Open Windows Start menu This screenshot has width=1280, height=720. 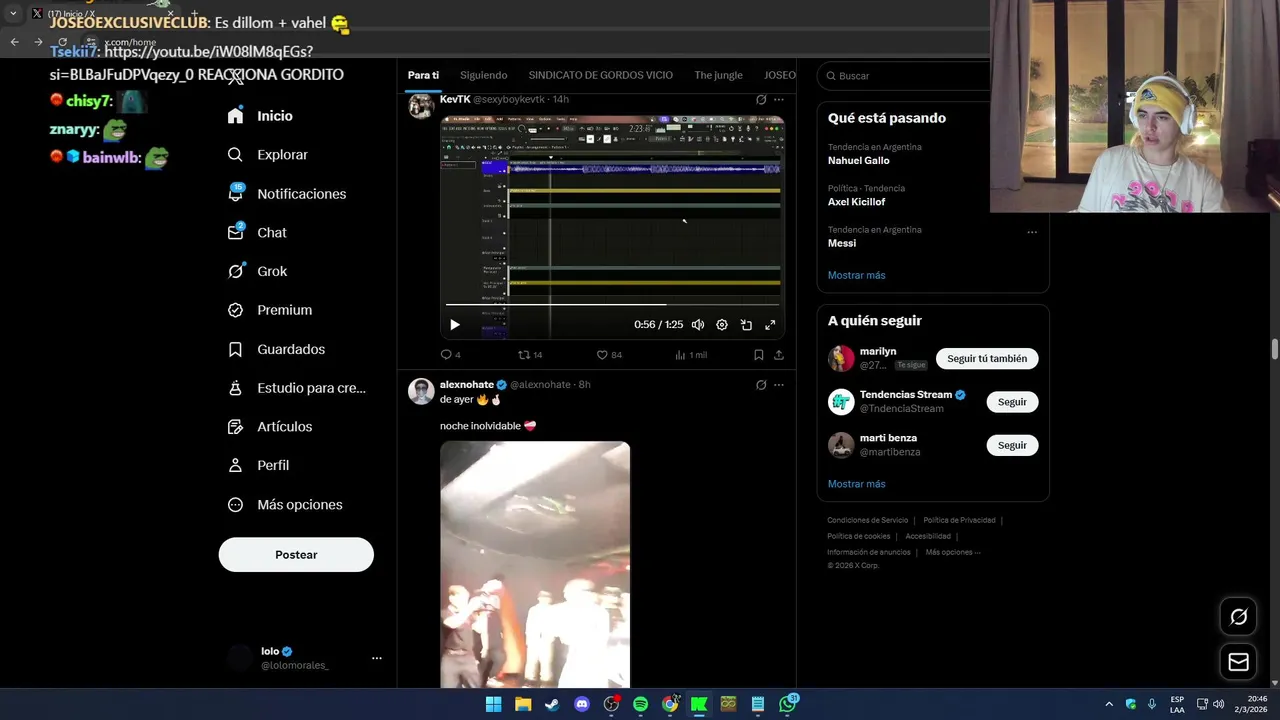point(493,704)
